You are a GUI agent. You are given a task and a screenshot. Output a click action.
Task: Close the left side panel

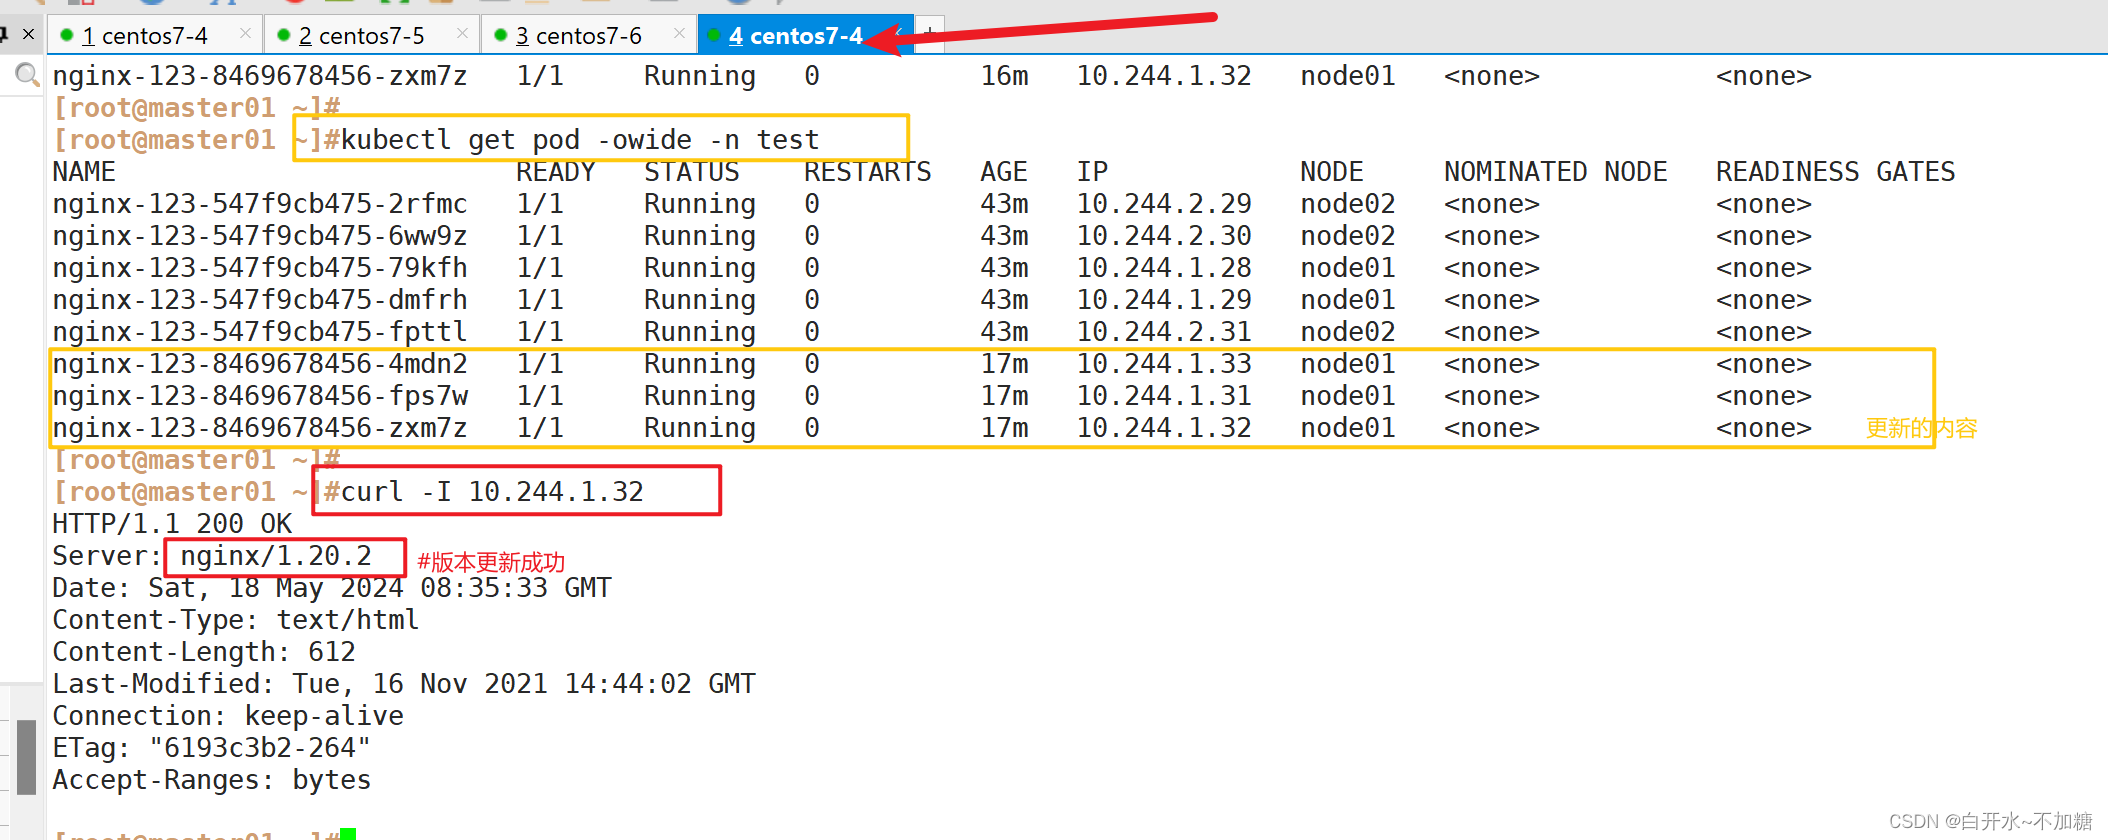(28, 34)
